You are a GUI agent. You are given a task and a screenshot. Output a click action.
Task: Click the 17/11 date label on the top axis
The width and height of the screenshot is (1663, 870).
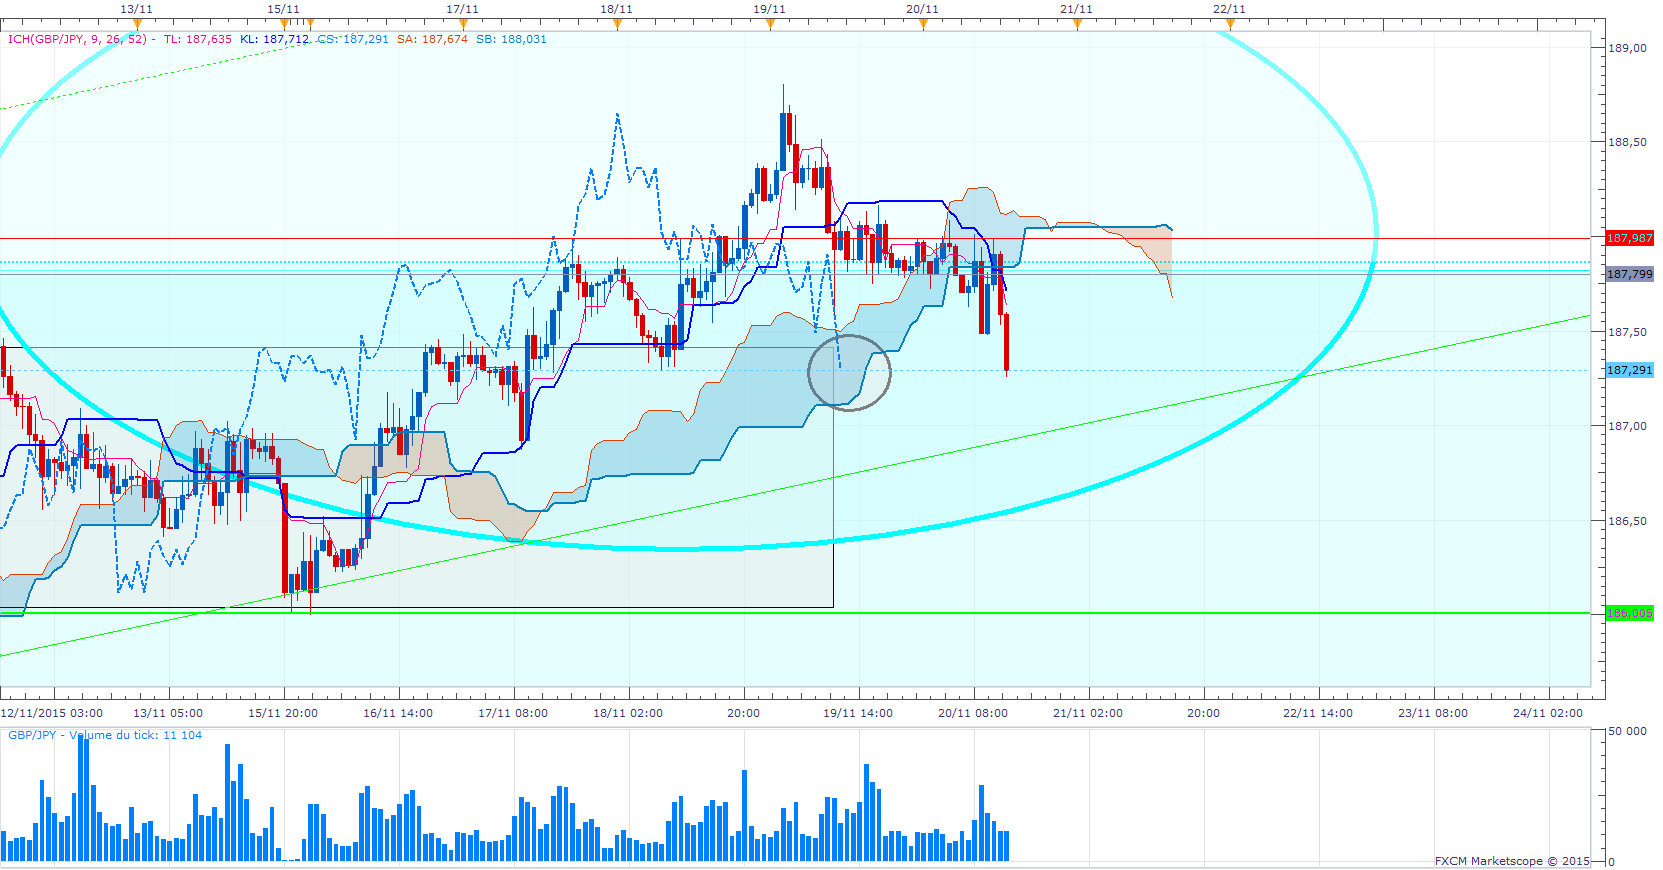(x=462, y=9)
